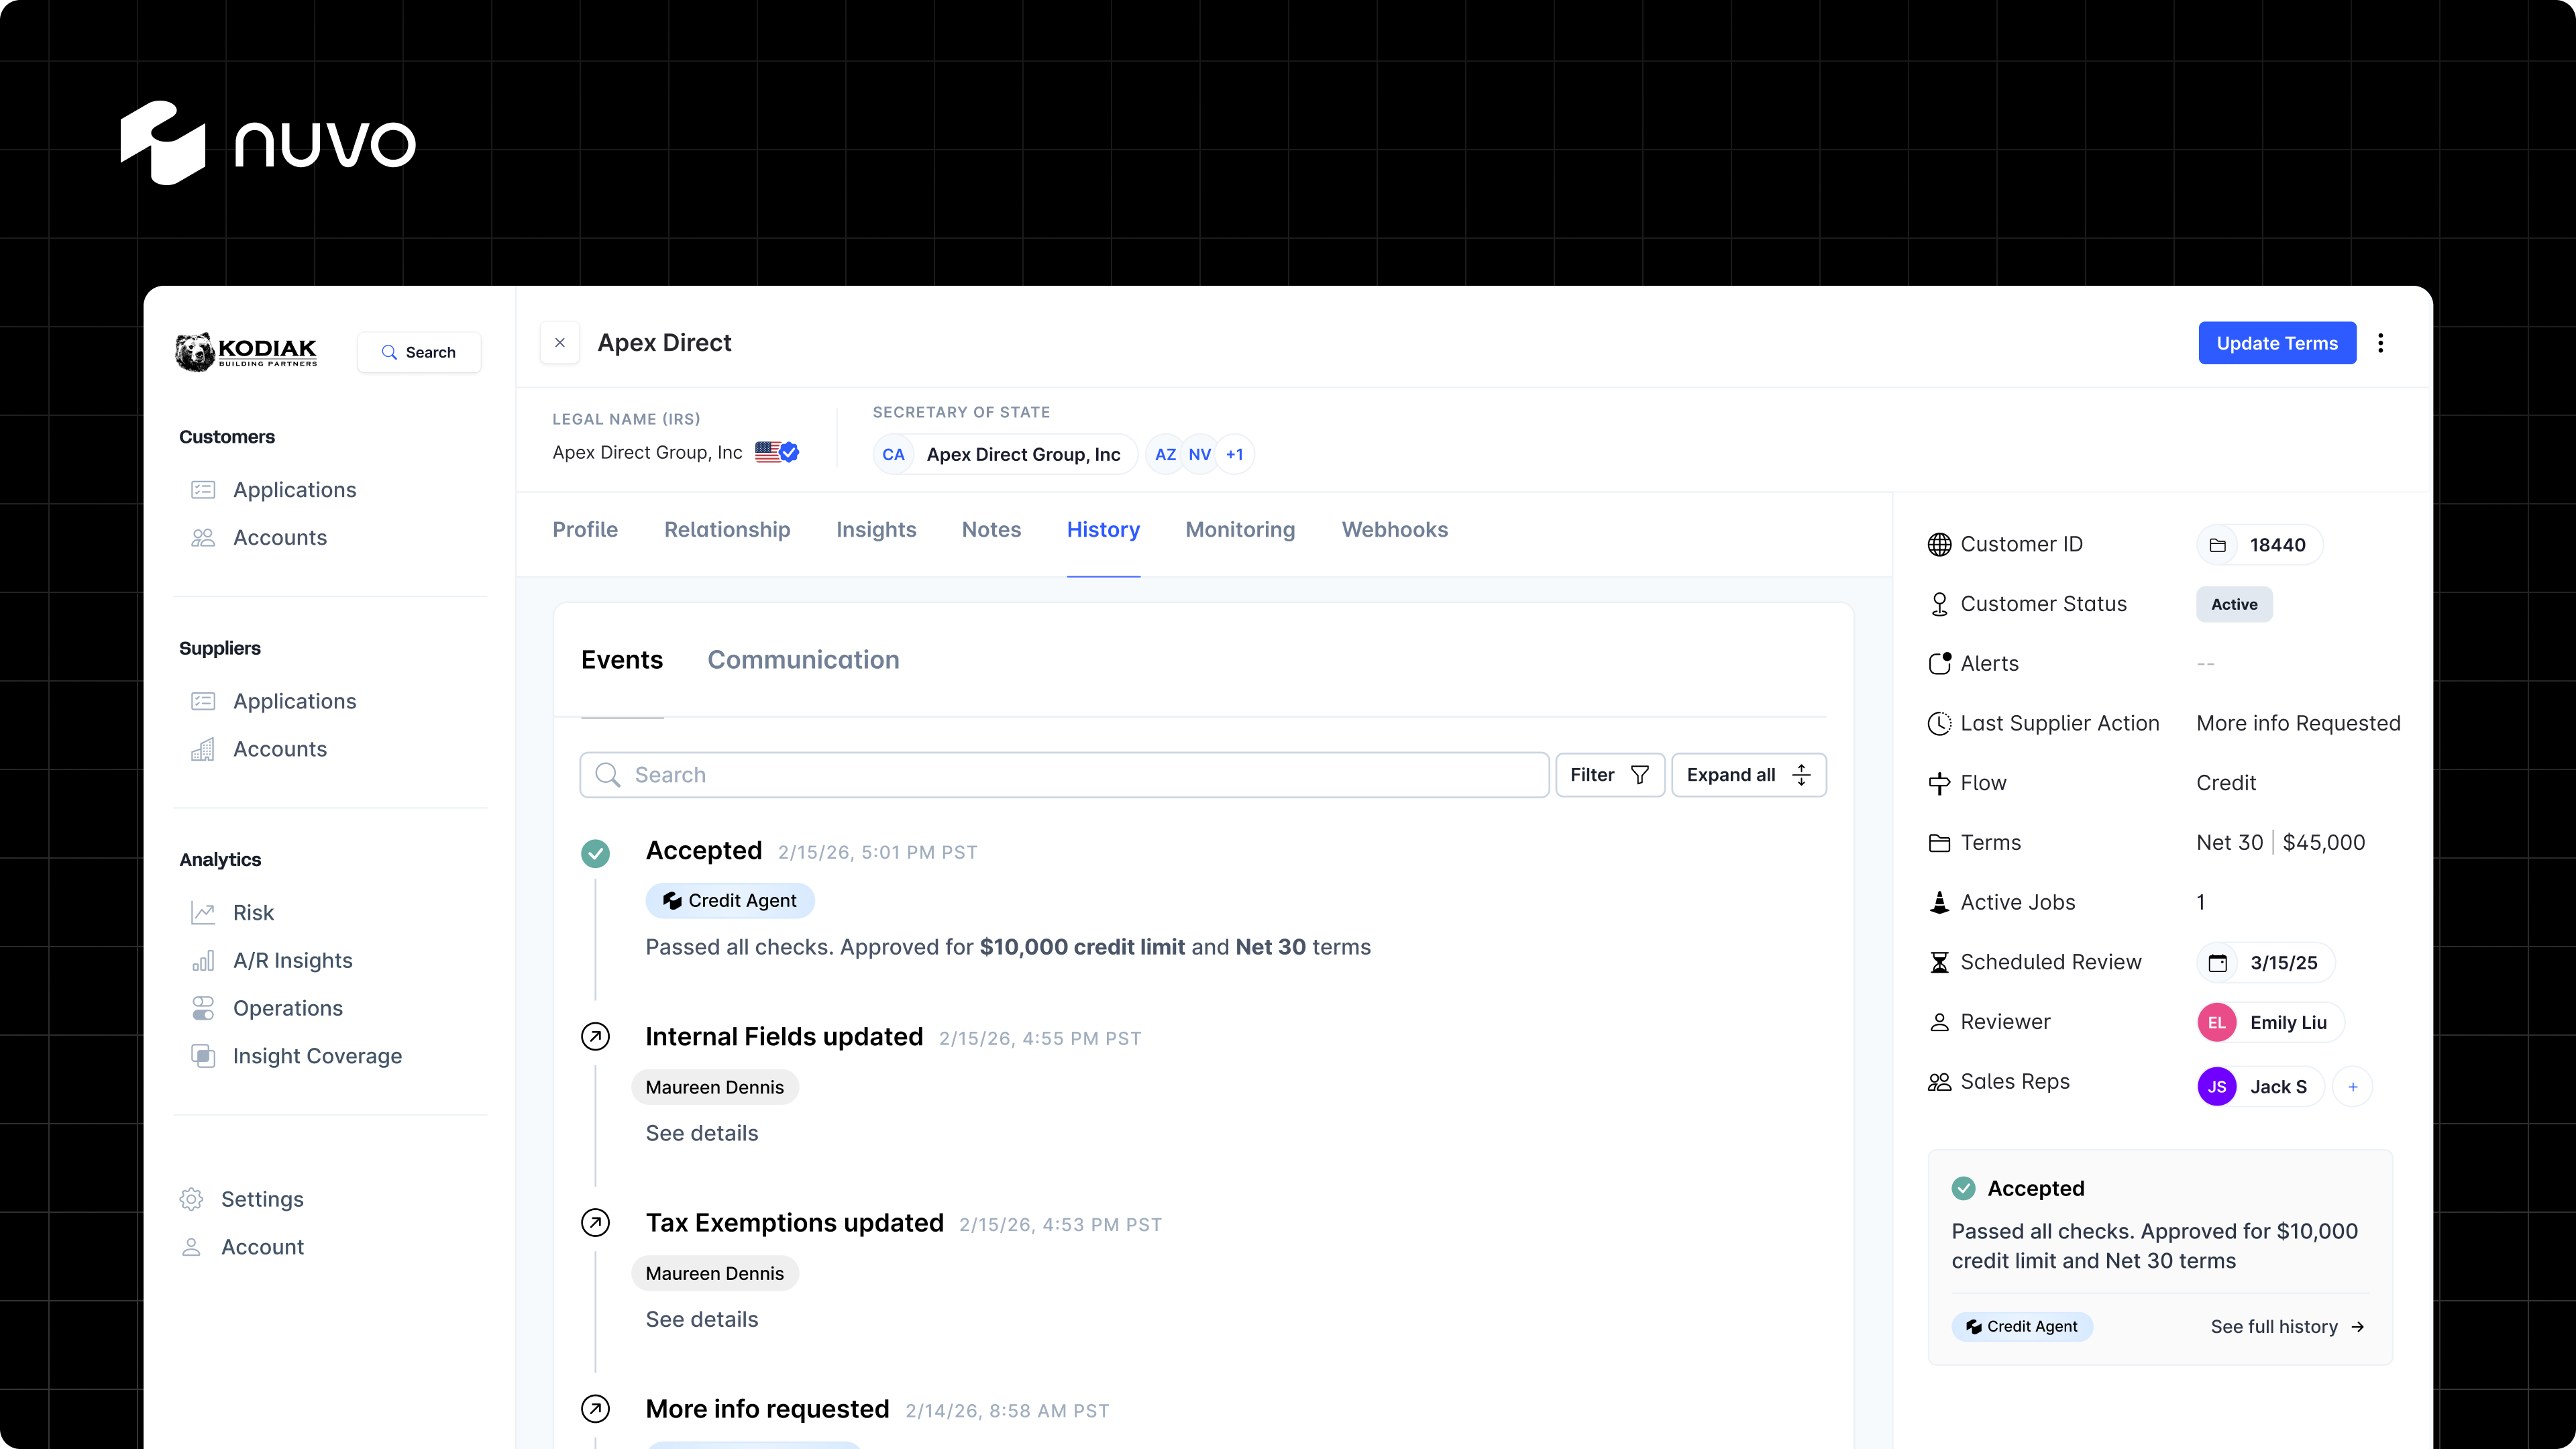Click reviewer Emily Liu chip
The image size is (2576, 1449).
tap(2270, 1022)
